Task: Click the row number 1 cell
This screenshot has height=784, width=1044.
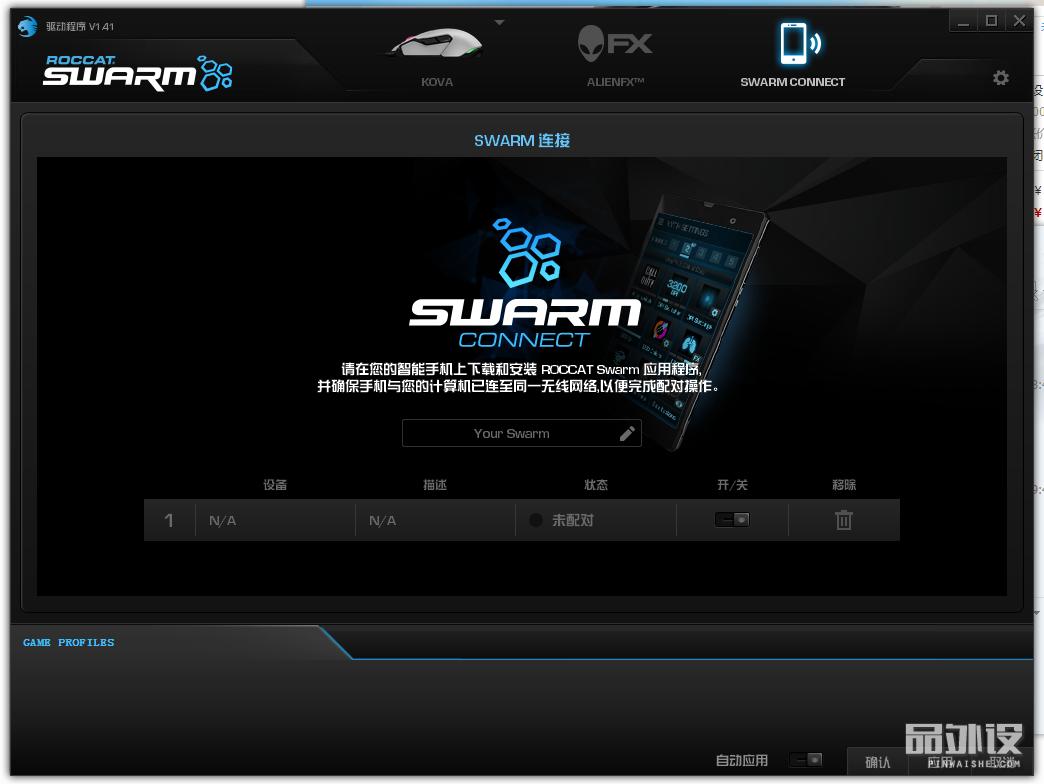Action: (x=169, y=520)
